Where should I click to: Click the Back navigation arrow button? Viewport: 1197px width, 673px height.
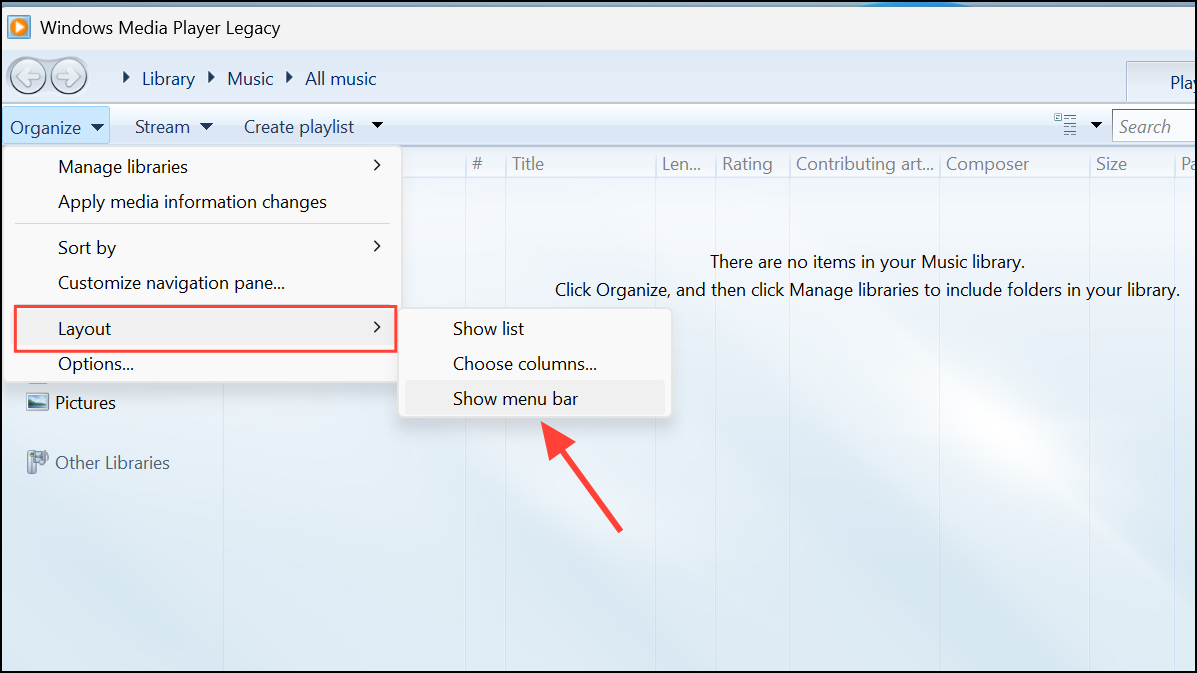[28, 76]
